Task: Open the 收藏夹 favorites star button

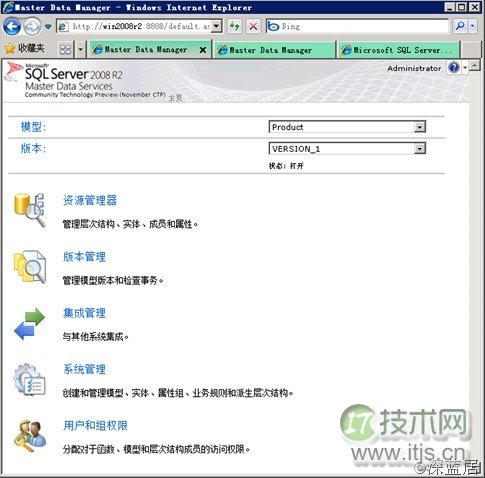Action: tap(24, 49)
